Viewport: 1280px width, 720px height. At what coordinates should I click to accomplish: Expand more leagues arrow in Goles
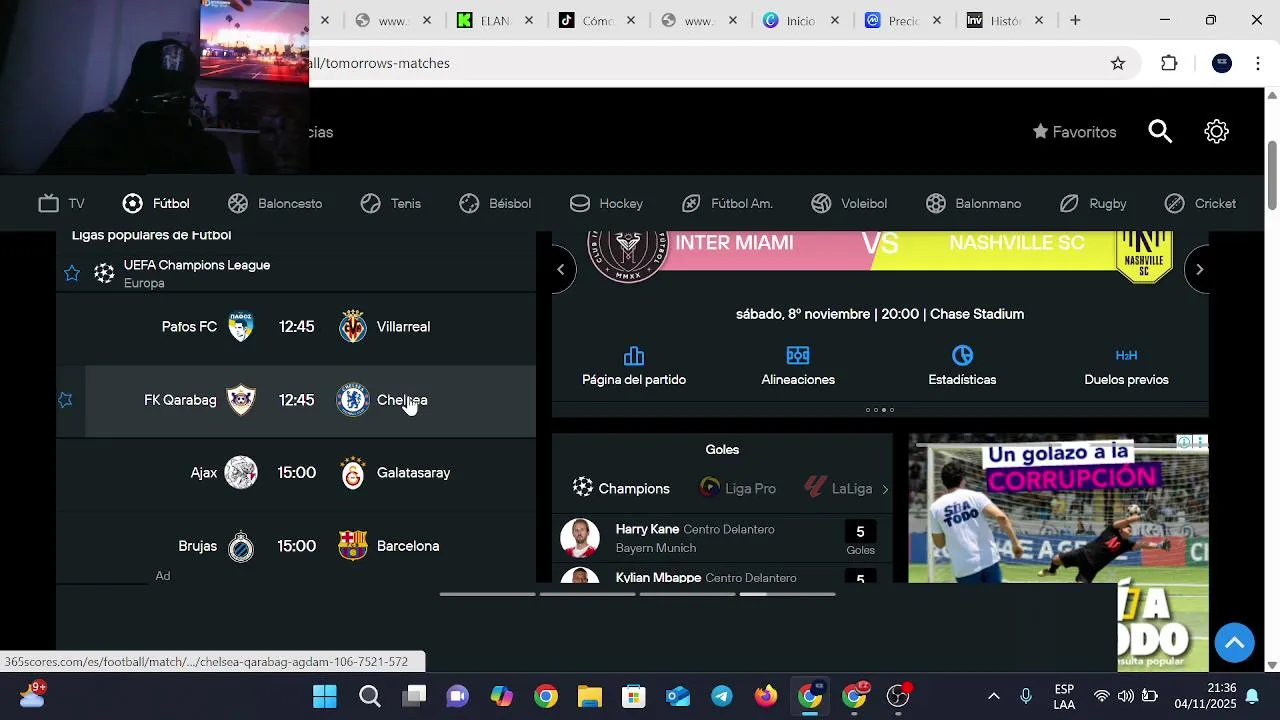(885, 489)
